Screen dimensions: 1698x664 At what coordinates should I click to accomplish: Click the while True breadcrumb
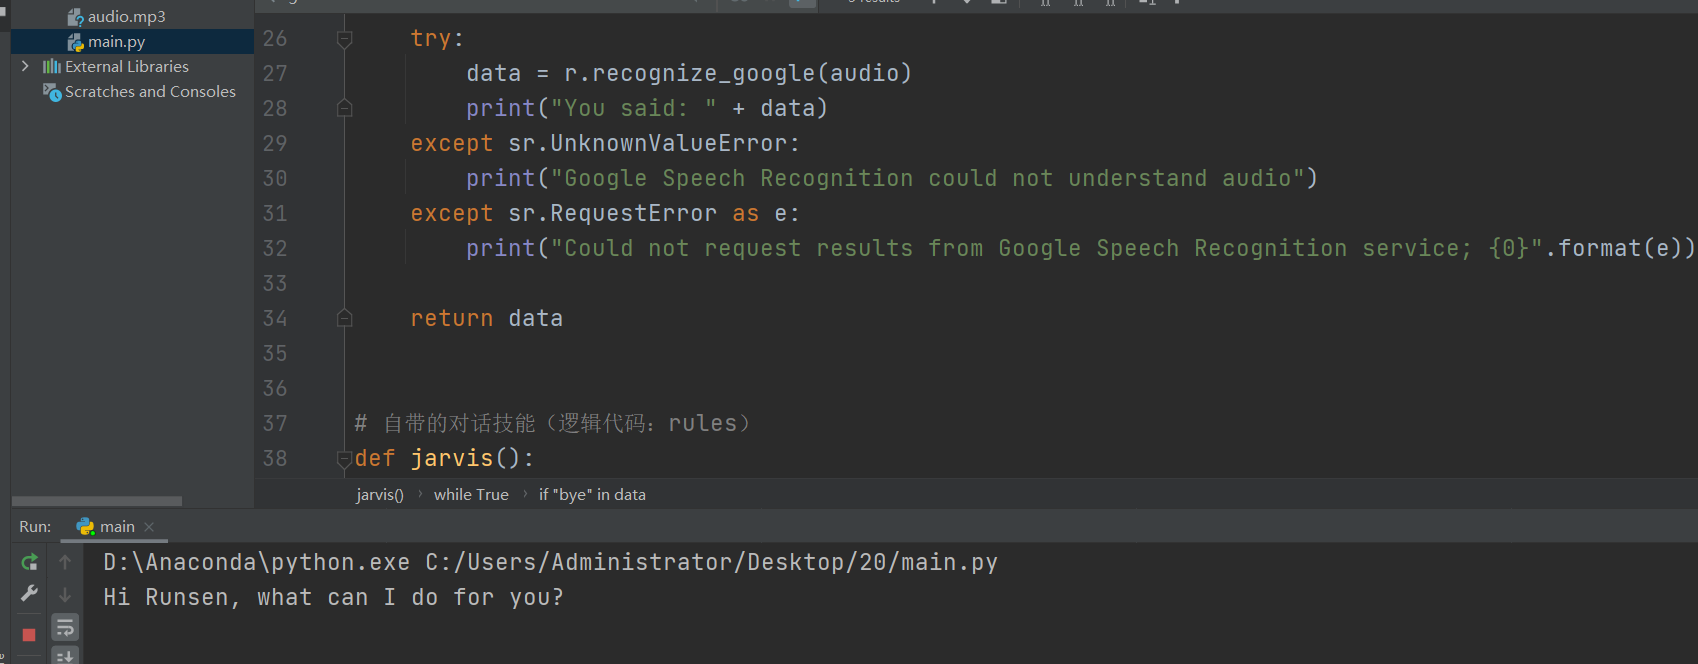tap(471, 495)
